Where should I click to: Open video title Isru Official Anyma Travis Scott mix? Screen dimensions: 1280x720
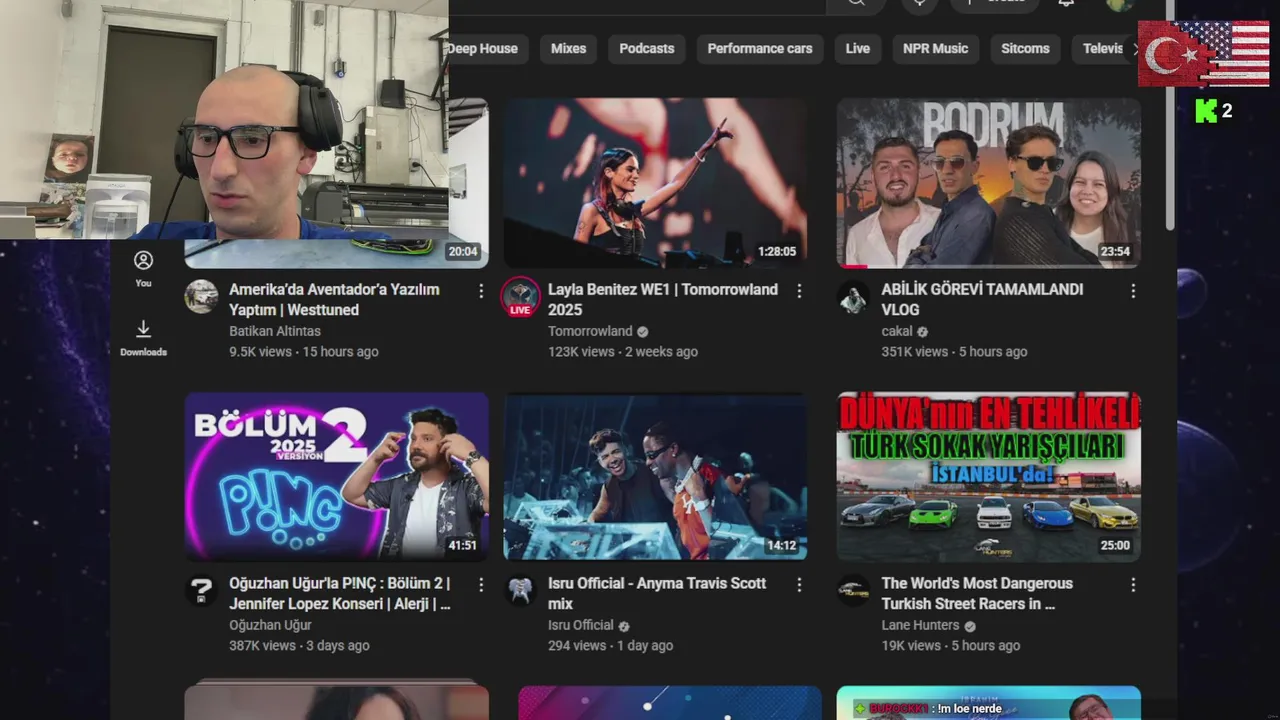pyautogui.click(x=657, y=594)
